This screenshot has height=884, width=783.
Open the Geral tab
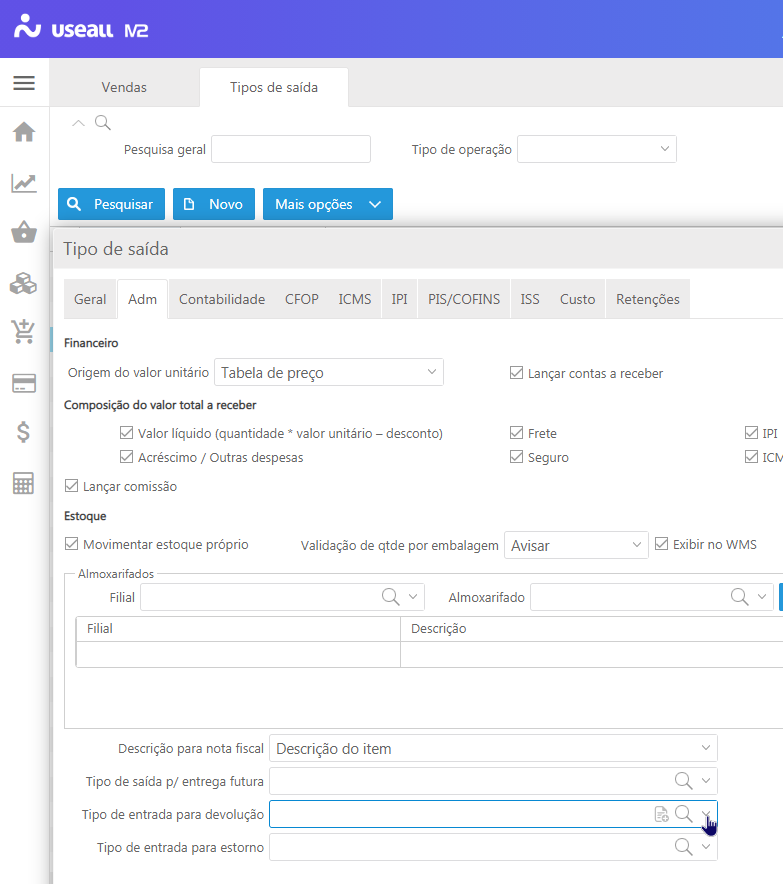click(x=90, y=299)
